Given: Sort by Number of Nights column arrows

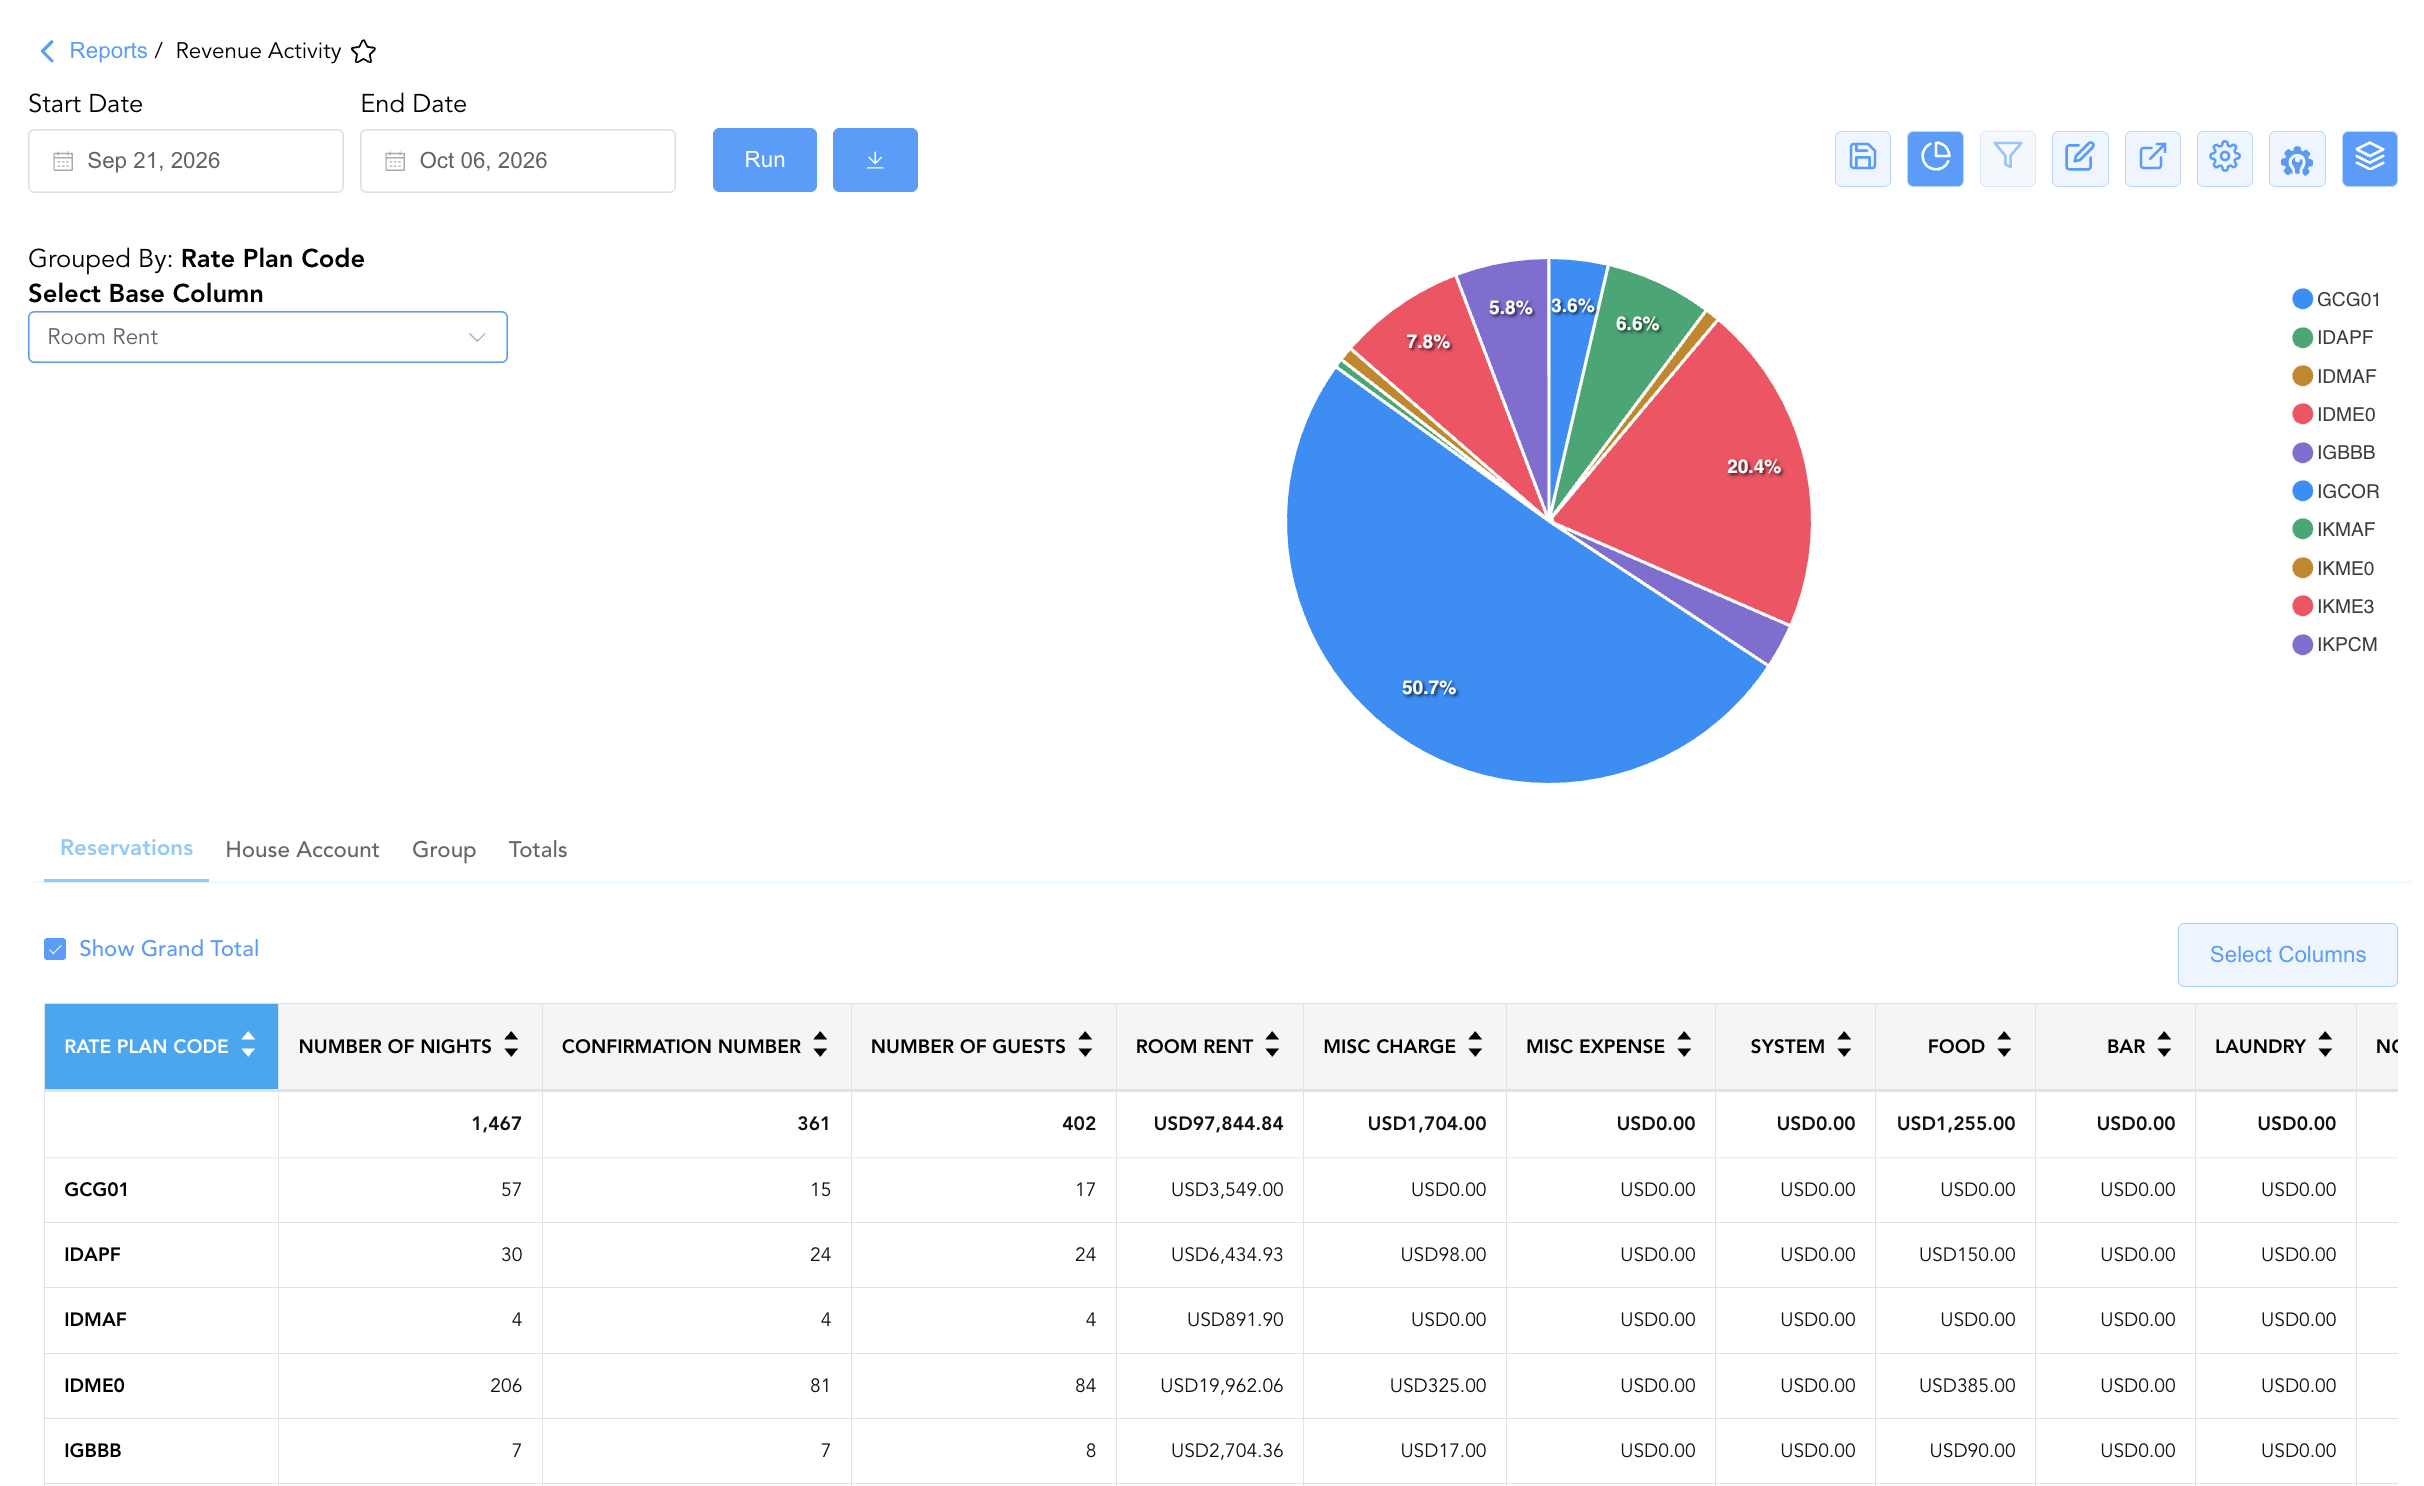Looking at the screenshot, I should point(511,1045).
